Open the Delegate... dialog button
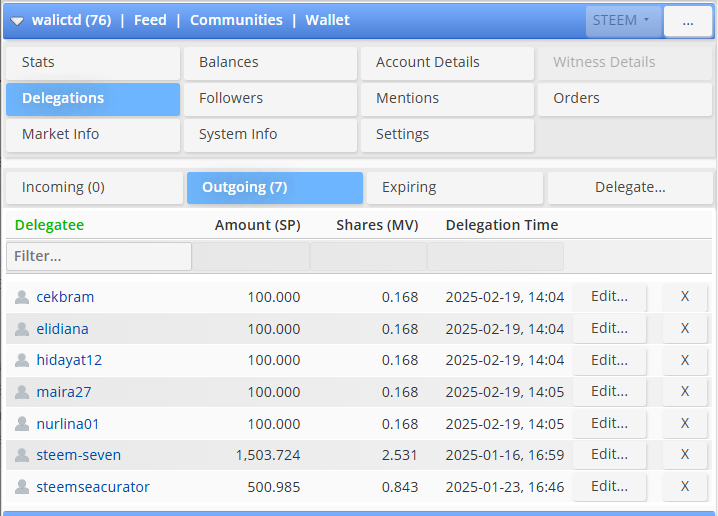Image resolution: width=718 pixels, height=516 pixels. (x=630, y=188)
